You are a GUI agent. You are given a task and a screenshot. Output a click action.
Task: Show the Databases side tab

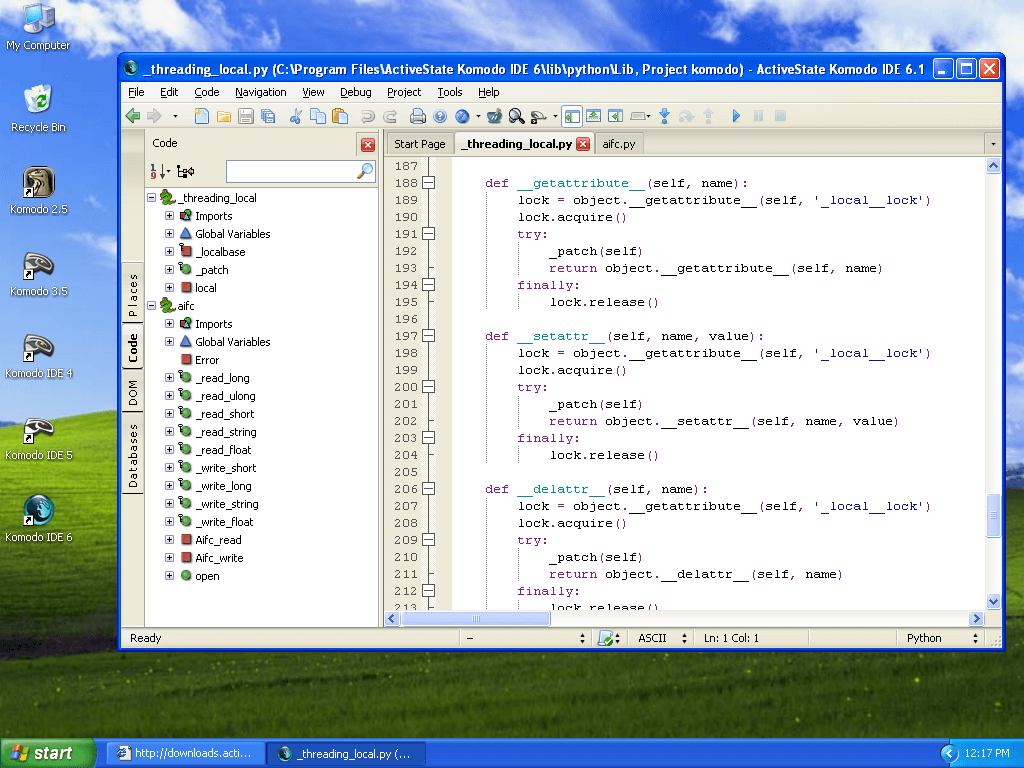click(133, 455)
